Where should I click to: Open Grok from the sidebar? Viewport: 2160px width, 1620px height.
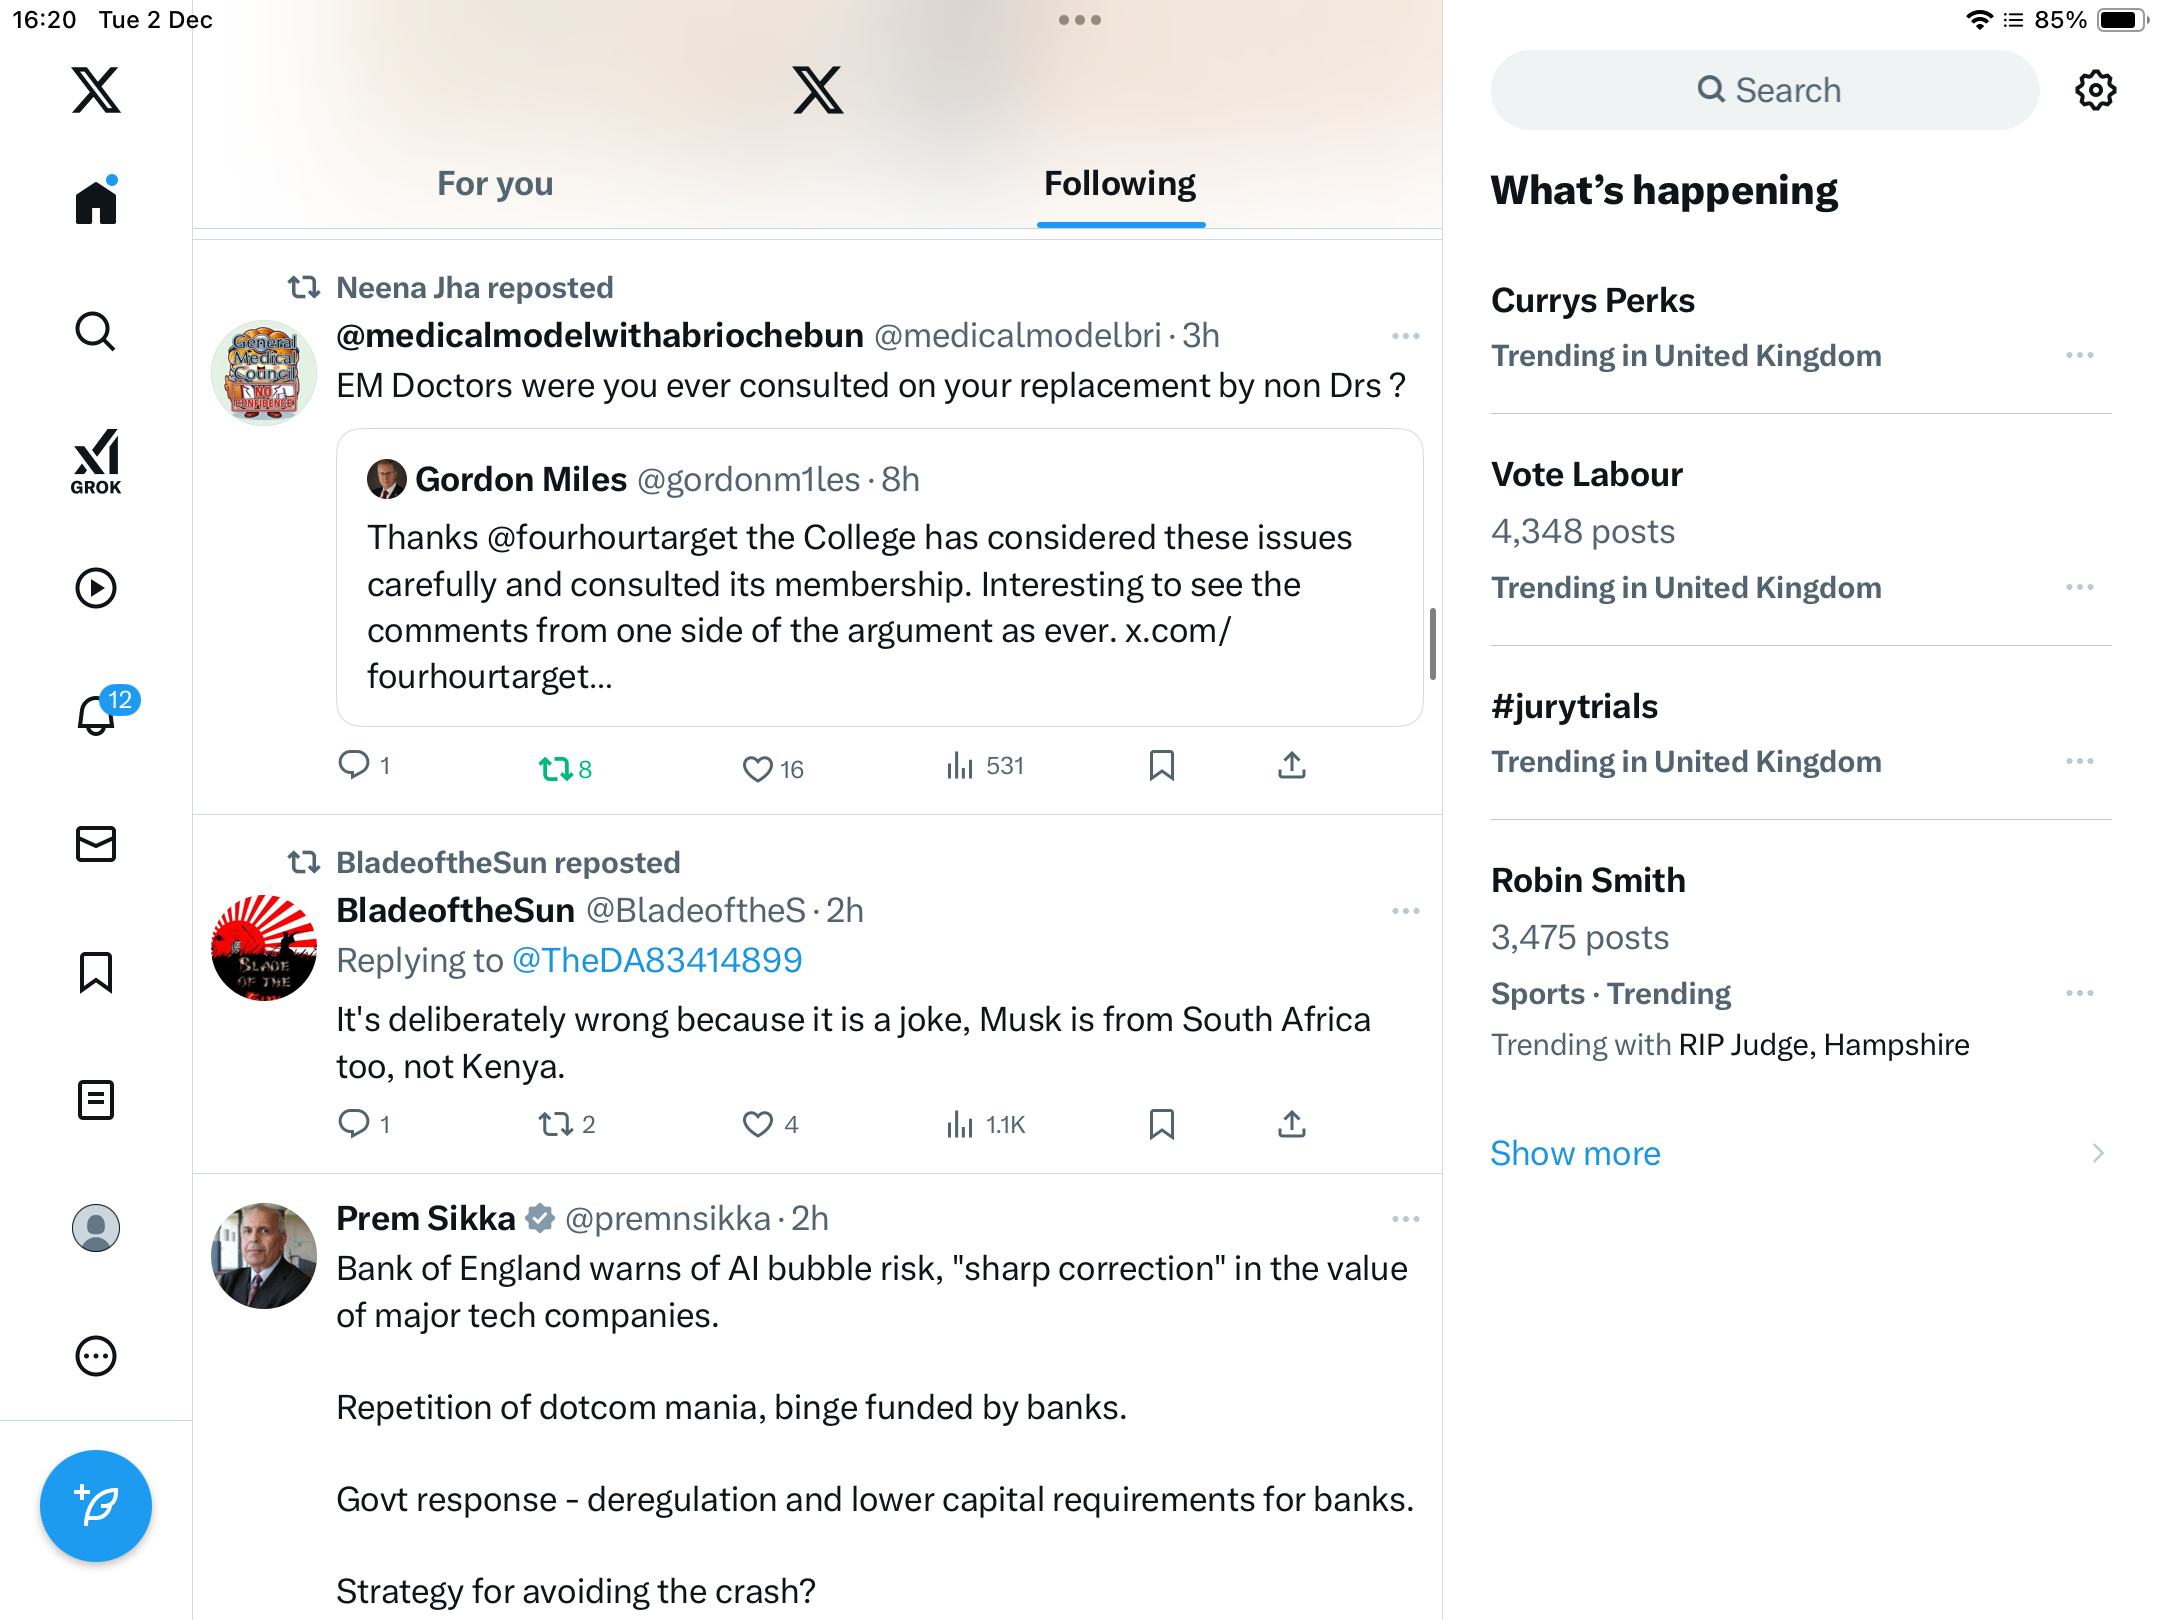96,461
